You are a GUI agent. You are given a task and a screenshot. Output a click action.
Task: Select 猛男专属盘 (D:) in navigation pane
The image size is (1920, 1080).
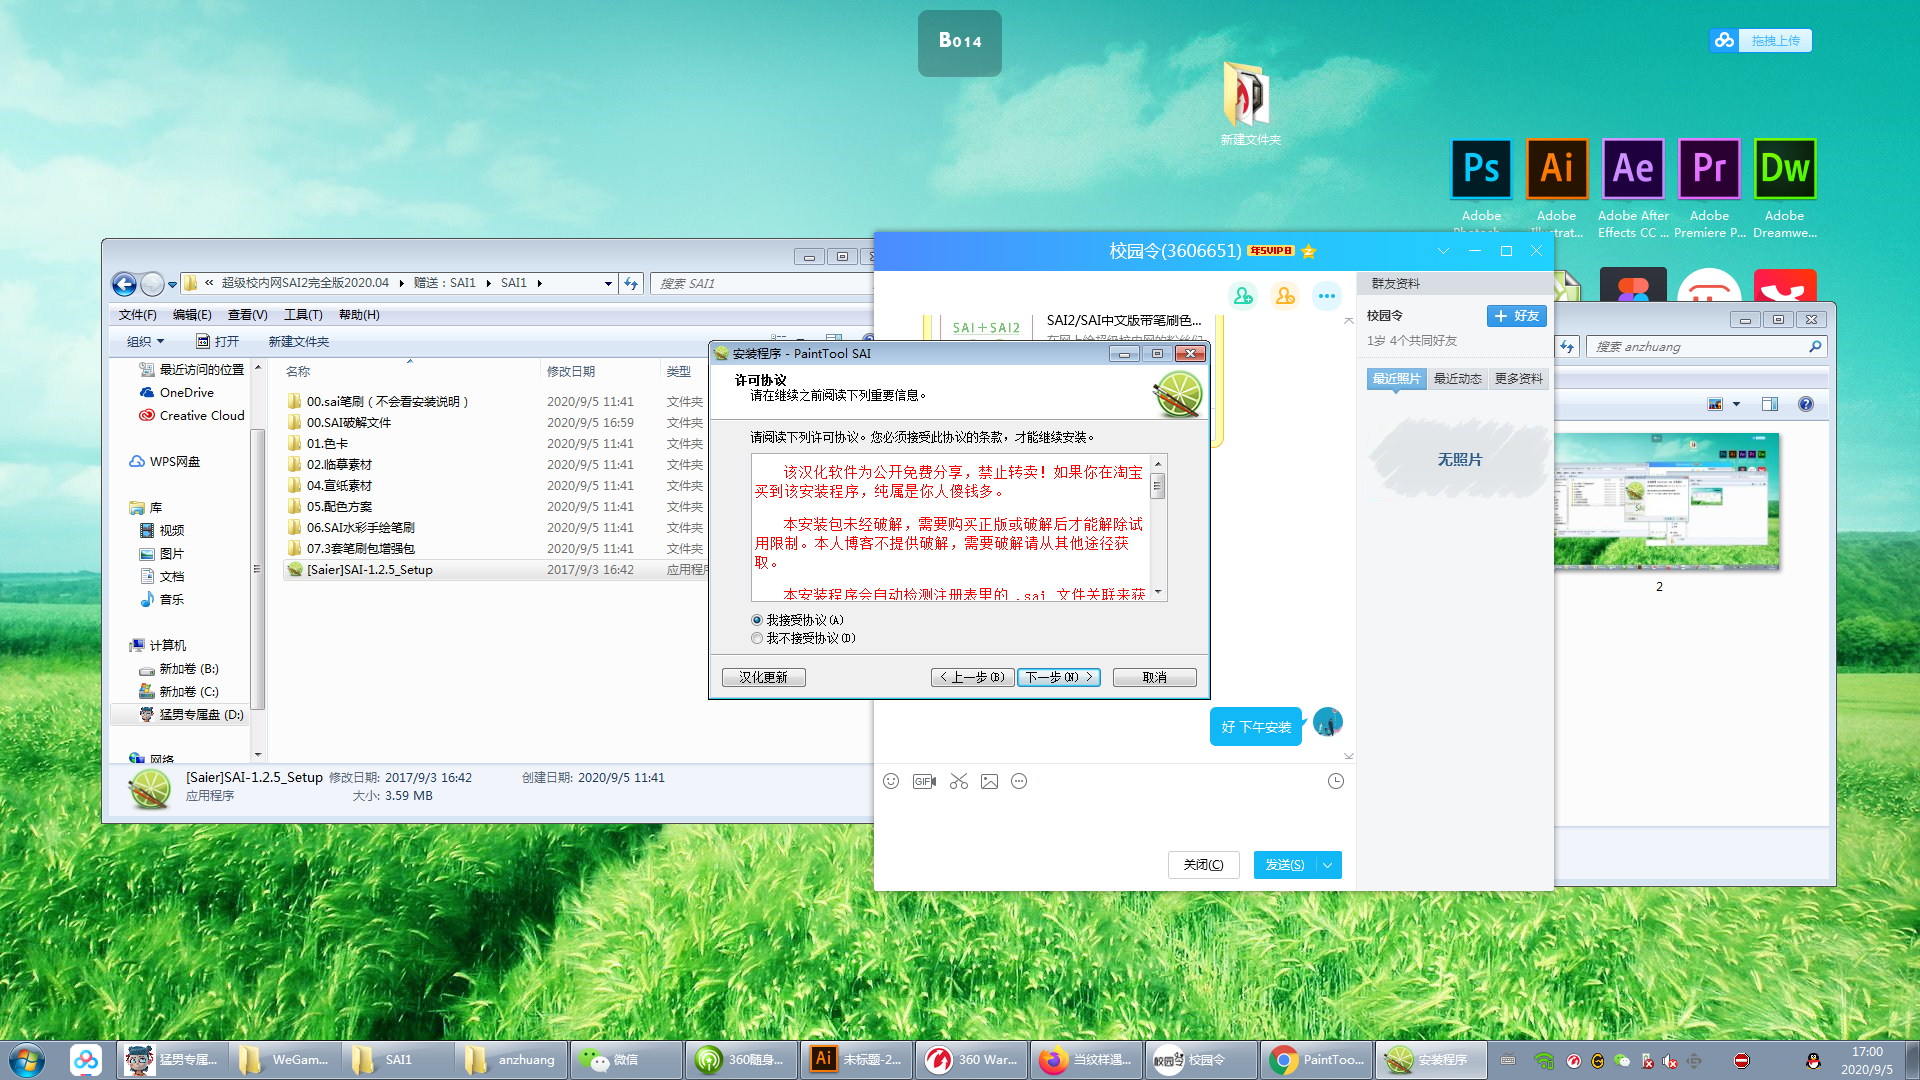click(x=201, y=715)
